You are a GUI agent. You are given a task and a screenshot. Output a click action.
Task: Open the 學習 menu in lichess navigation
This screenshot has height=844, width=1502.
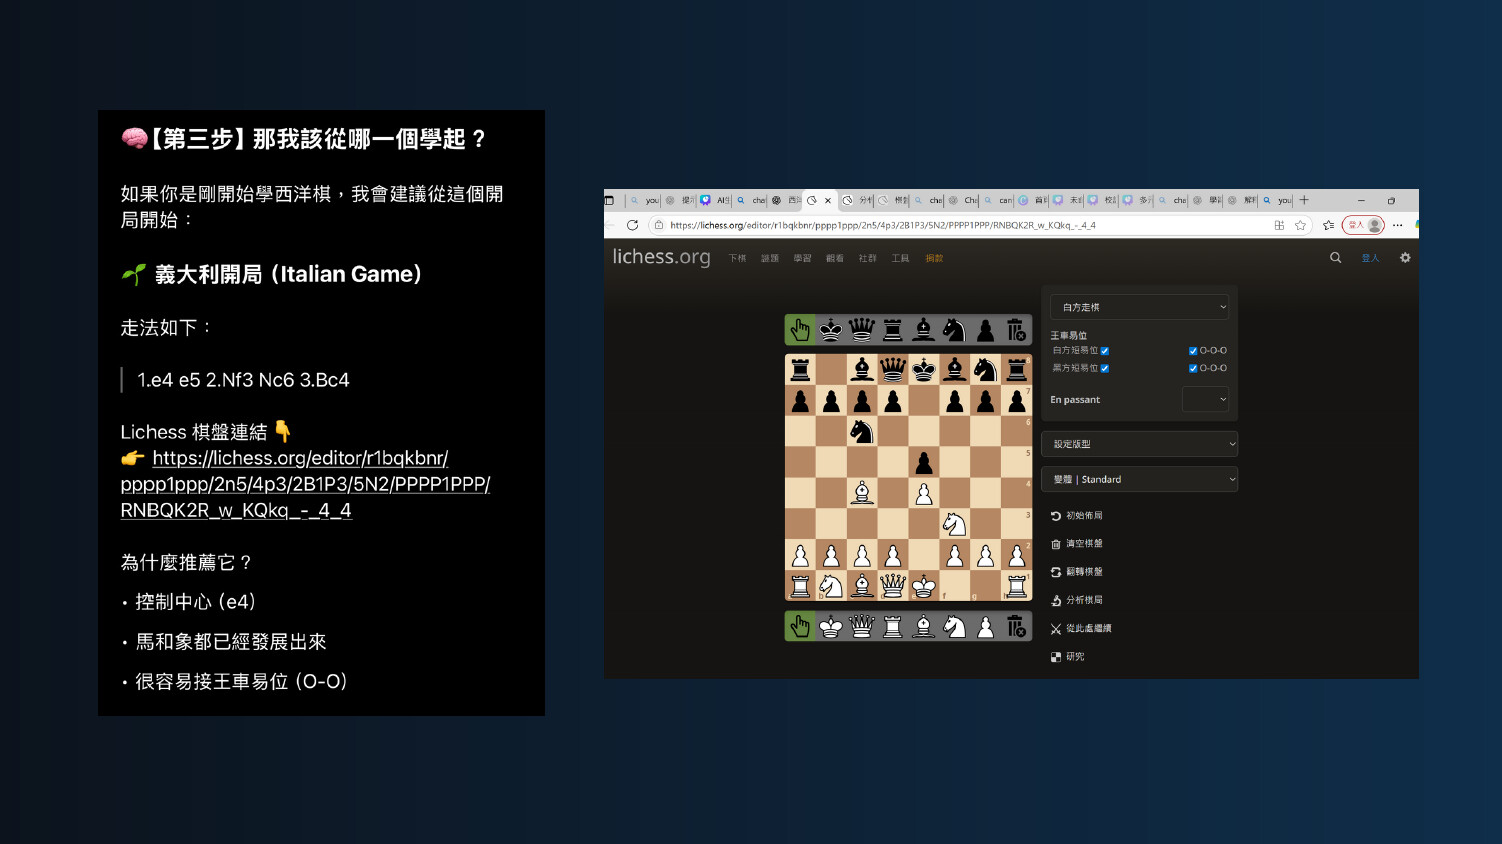click(802, 258)
